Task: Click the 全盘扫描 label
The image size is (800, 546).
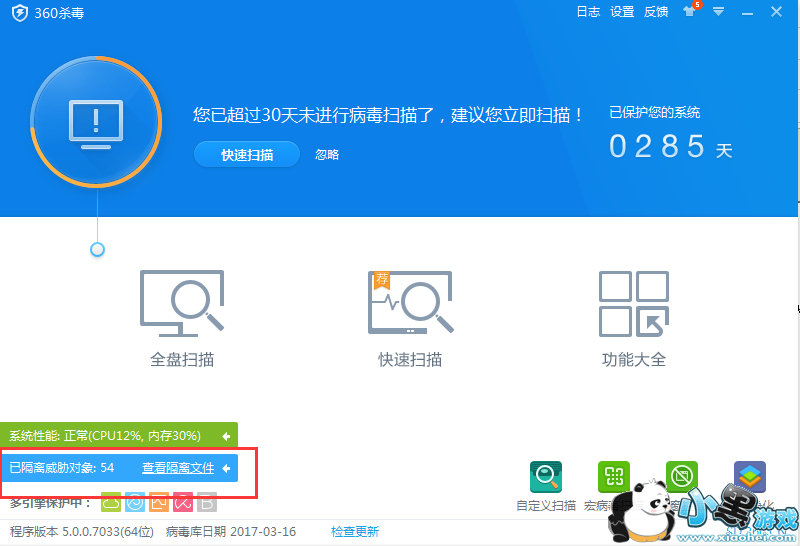Action: coord(182,360)
